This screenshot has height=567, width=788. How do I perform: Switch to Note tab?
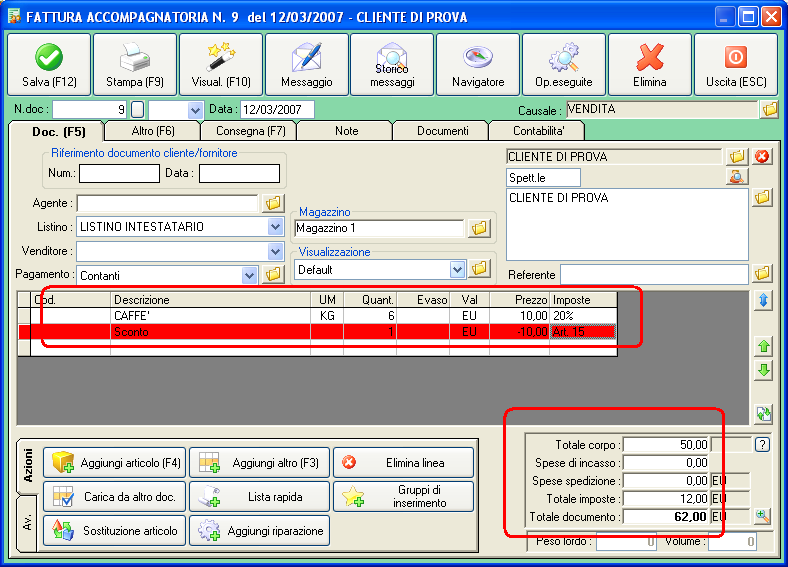tap(346, 131)
